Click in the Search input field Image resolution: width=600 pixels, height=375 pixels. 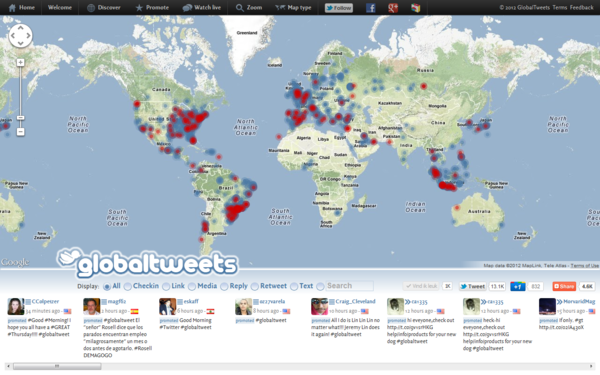tap(350, 286)
